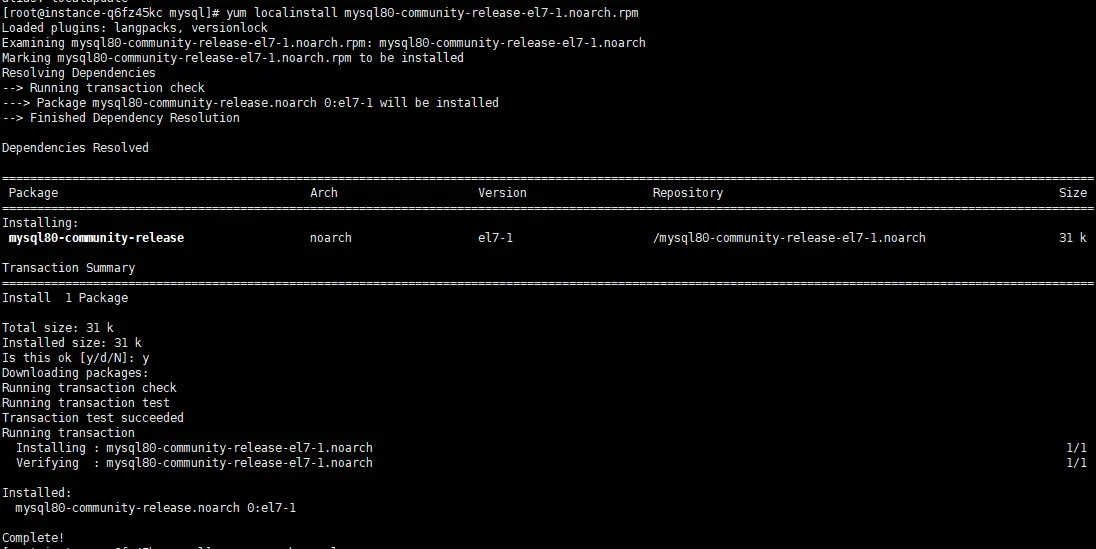Click the 'noarch' arch value in table

point(331,238)
